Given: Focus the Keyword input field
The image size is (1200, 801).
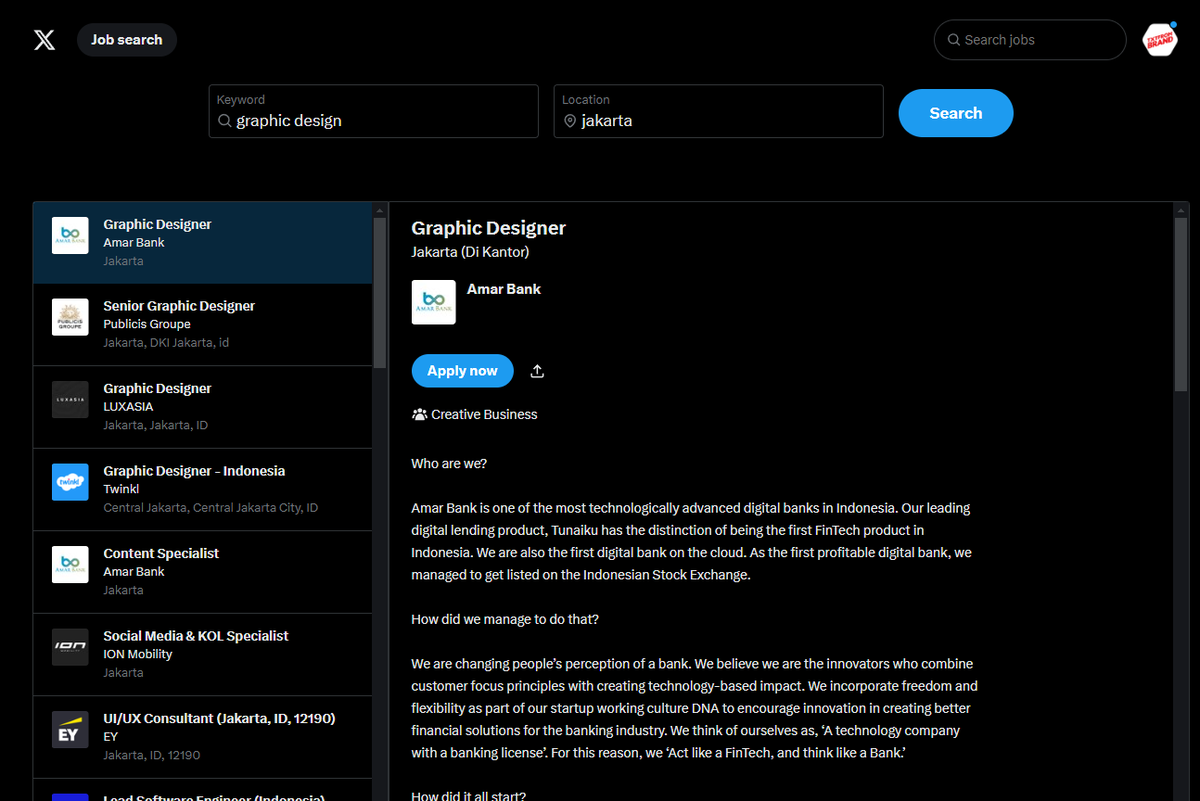Looking at the screenshot, I should point(374,111).
